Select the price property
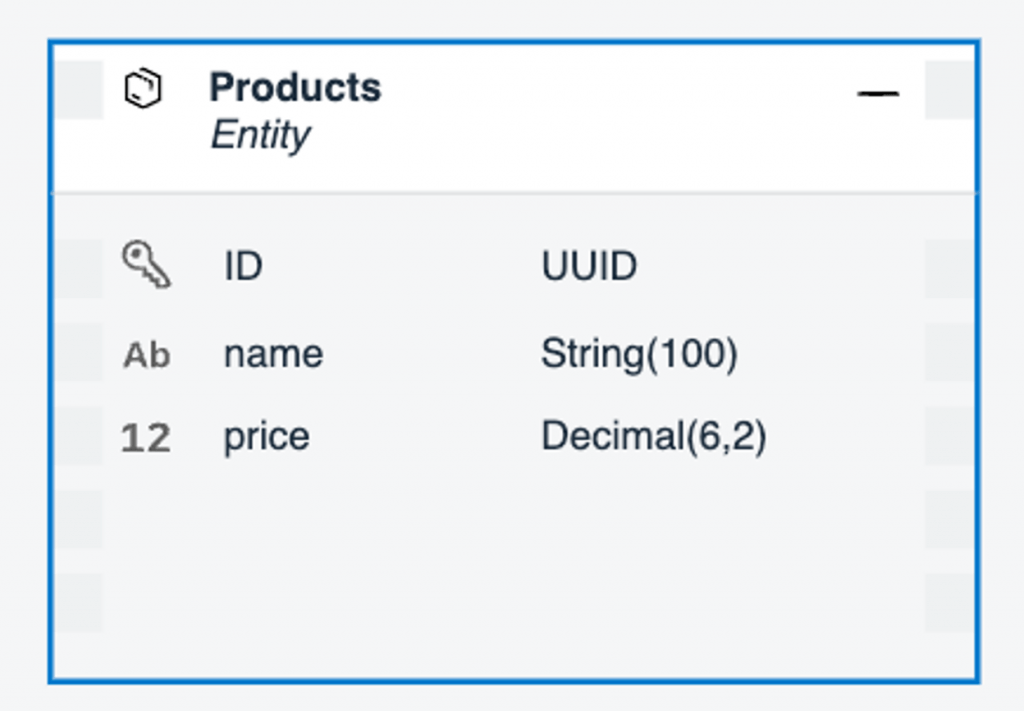This screenshot has height=711, width=1024. pyautogui.click(x=266, y=437)
